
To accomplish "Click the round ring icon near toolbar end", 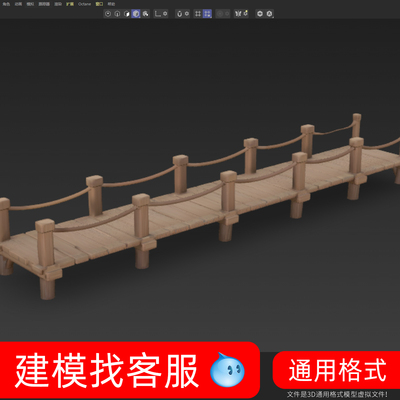I will click(x=260, y=14).
